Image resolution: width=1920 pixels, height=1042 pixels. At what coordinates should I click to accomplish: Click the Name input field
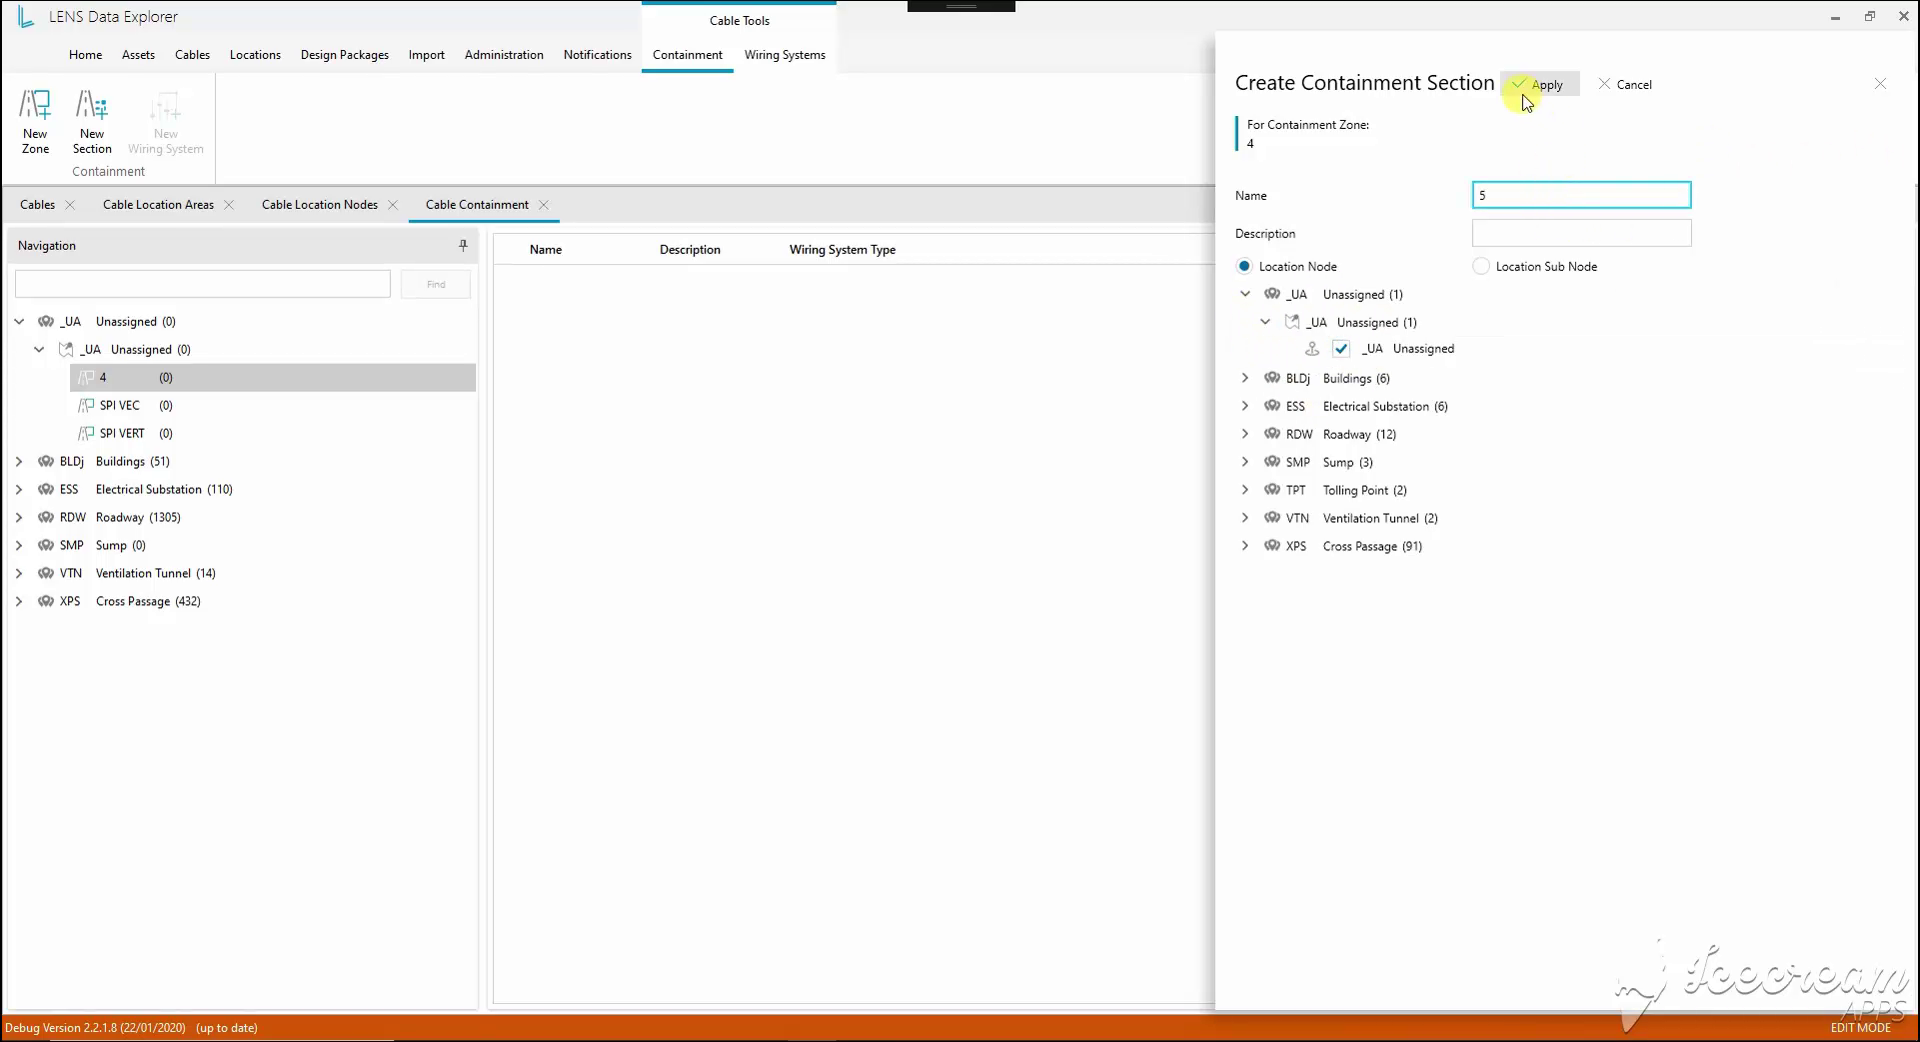click(1582, 195)
